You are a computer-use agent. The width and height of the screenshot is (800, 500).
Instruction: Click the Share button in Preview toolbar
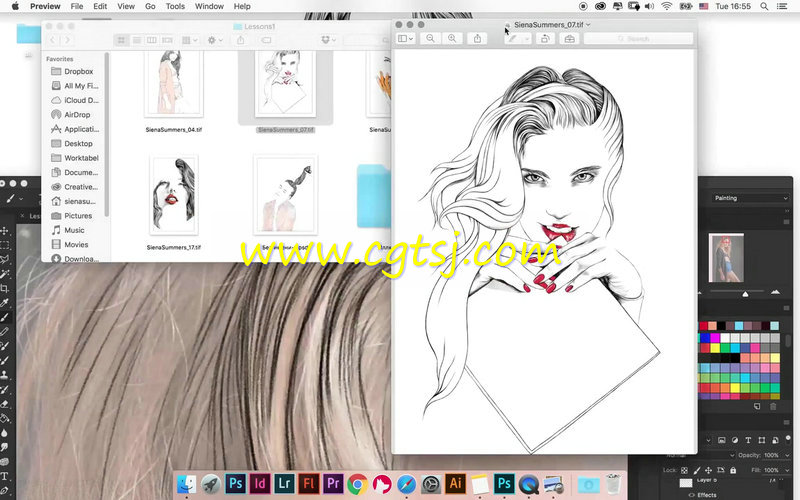click(477, 38)
